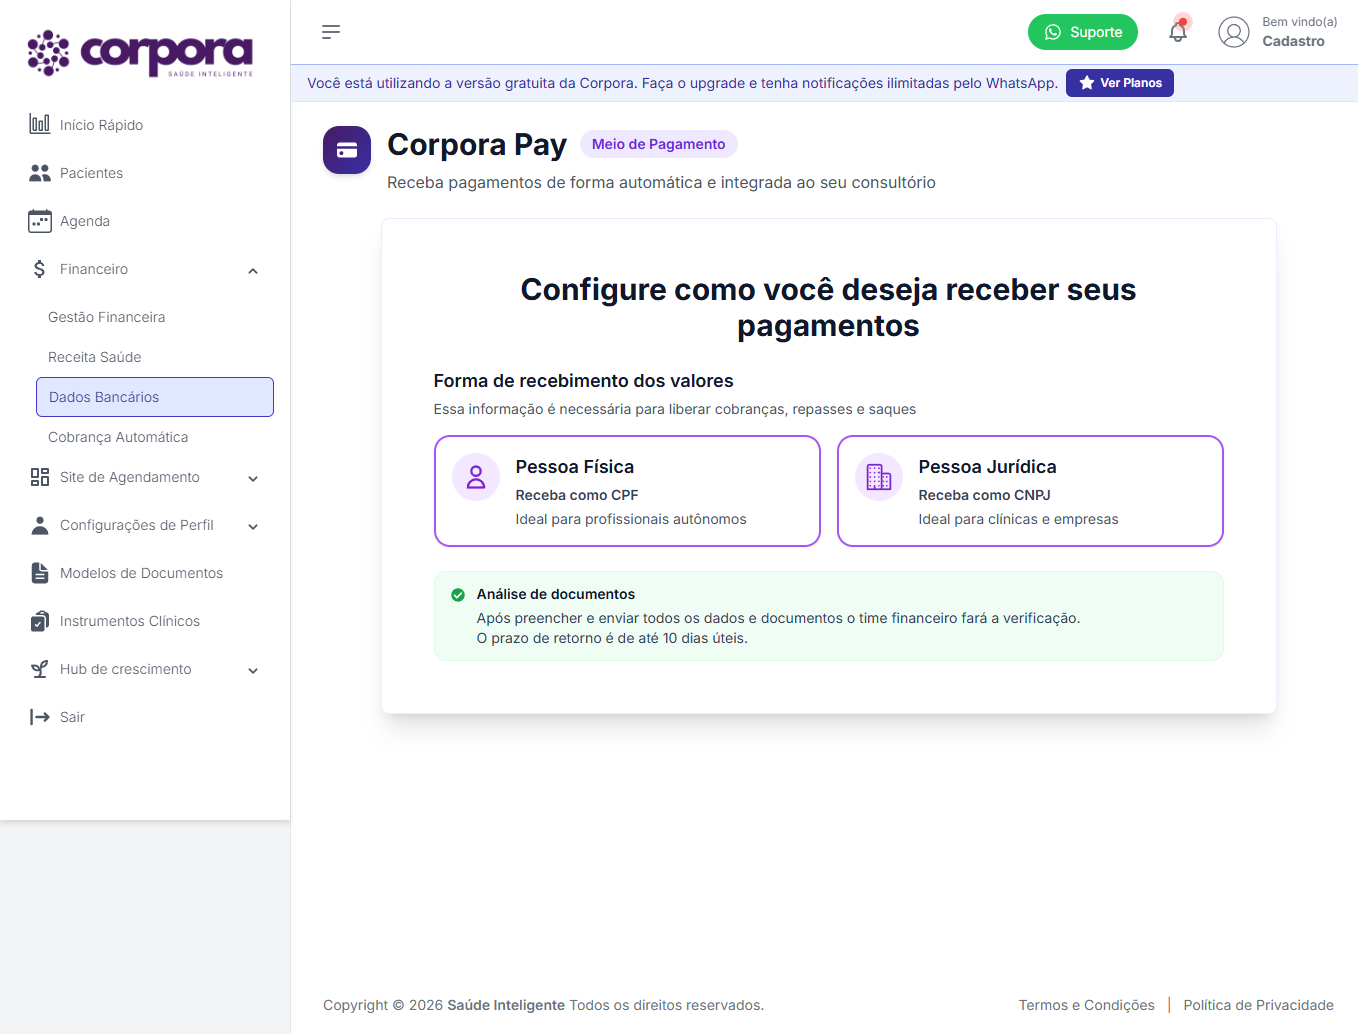Open the Termos e Condições link
The image size is (1358, 1034).
pyautogui.click(x=1087, y=1005)
